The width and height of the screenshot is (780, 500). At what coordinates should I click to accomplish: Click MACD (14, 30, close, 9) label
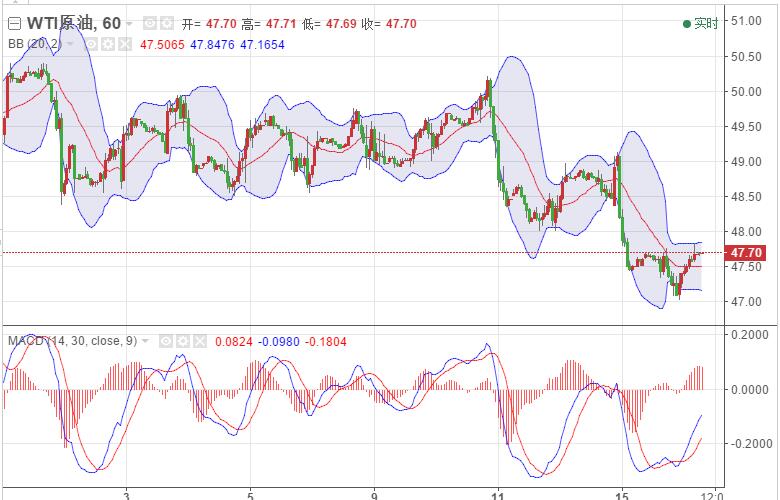point(73,341)
